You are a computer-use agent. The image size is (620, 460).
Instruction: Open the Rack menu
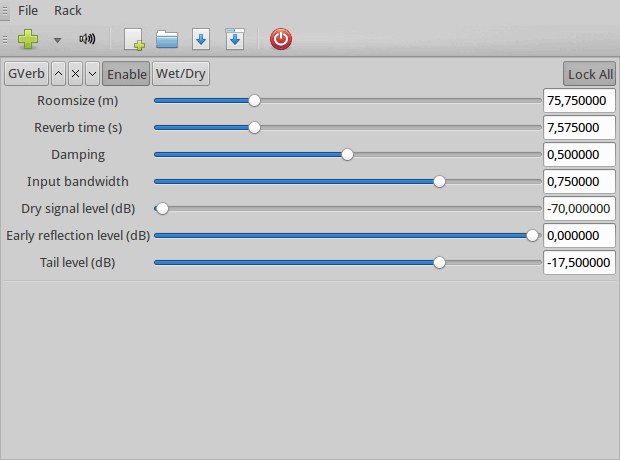click(68, 10)
